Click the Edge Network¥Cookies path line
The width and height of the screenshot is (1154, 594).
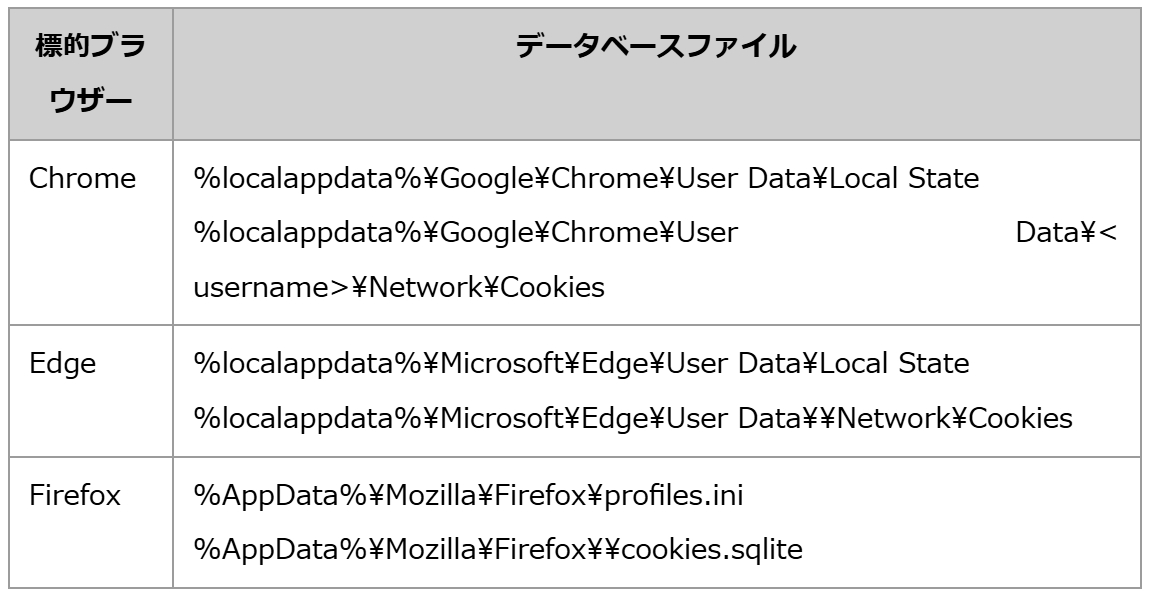(633, 418)
